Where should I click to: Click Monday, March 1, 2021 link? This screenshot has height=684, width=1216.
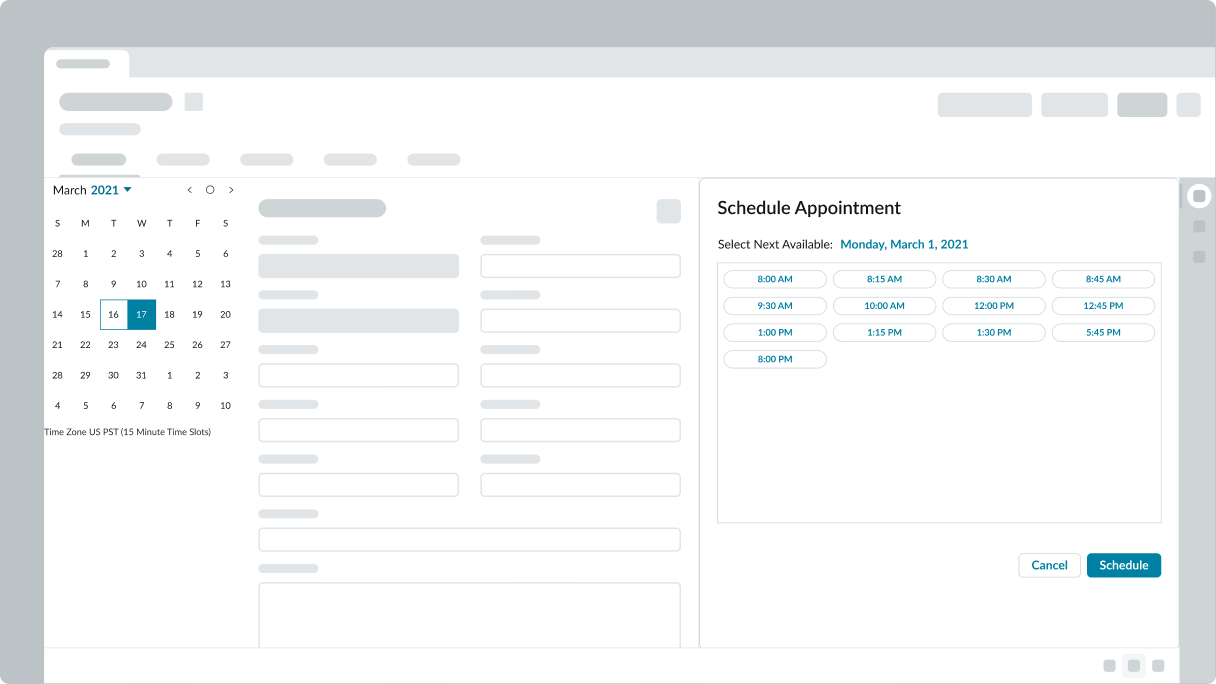coord(904,244)
